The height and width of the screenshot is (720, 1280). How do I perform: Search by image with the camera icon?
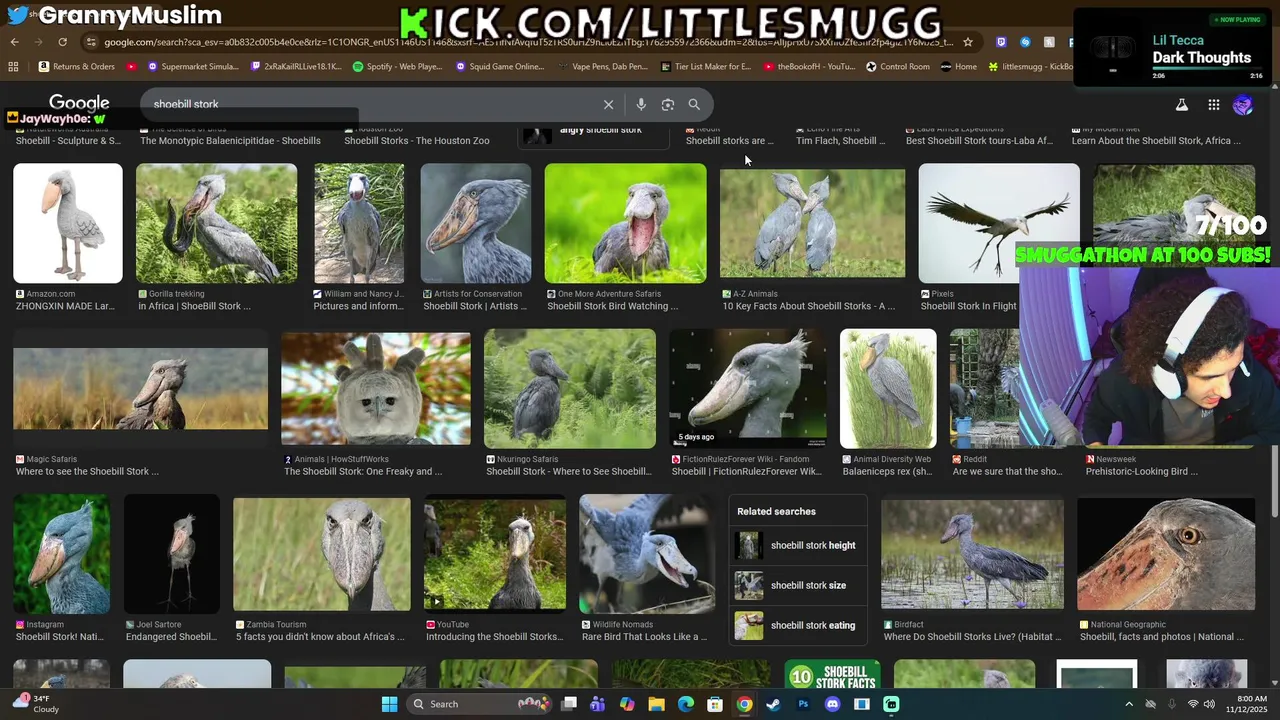[667, 104]
